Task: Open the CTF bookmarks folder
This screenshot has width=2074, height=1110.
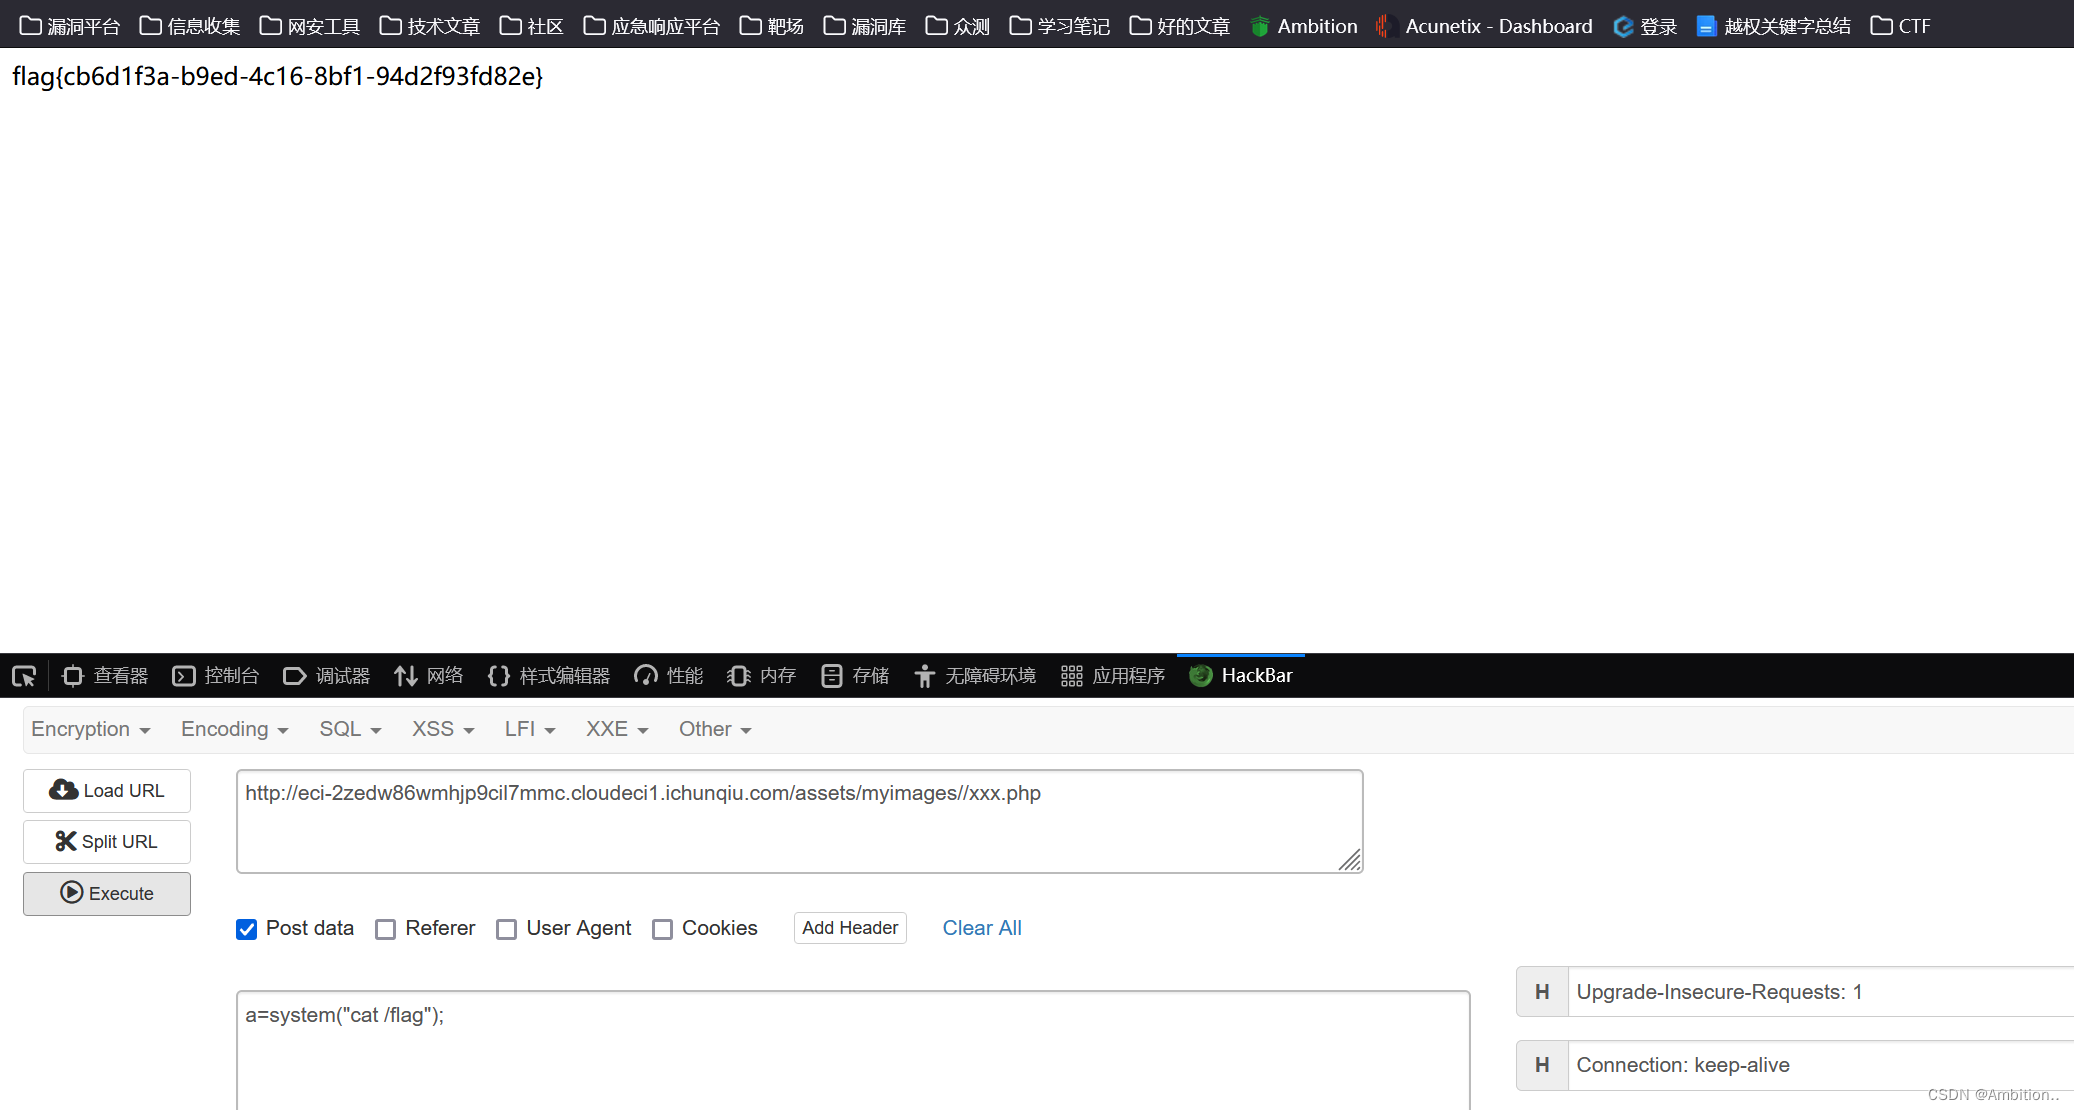Action: point(1900,26)
